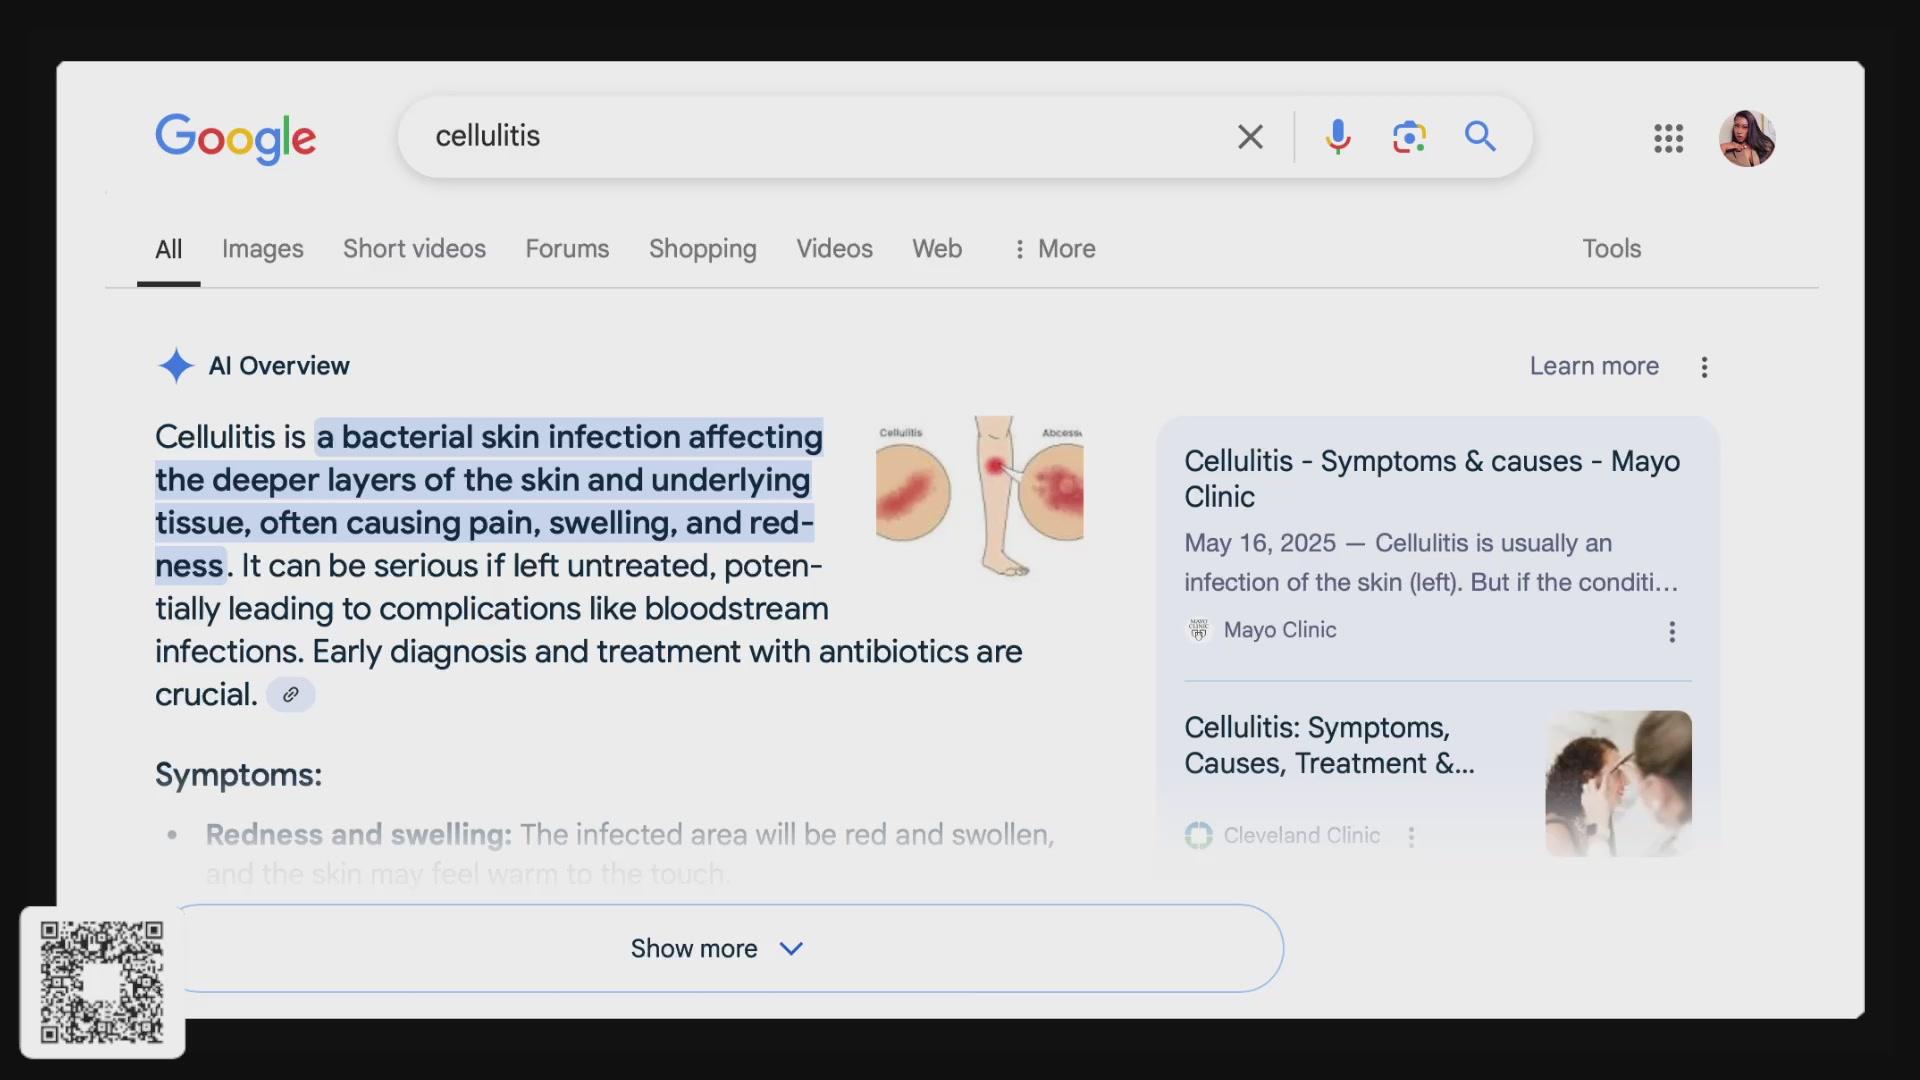Open the account profile avatar
Image resolution: width=1920 pixels, height=1080 pixels.
[1746, 138]
